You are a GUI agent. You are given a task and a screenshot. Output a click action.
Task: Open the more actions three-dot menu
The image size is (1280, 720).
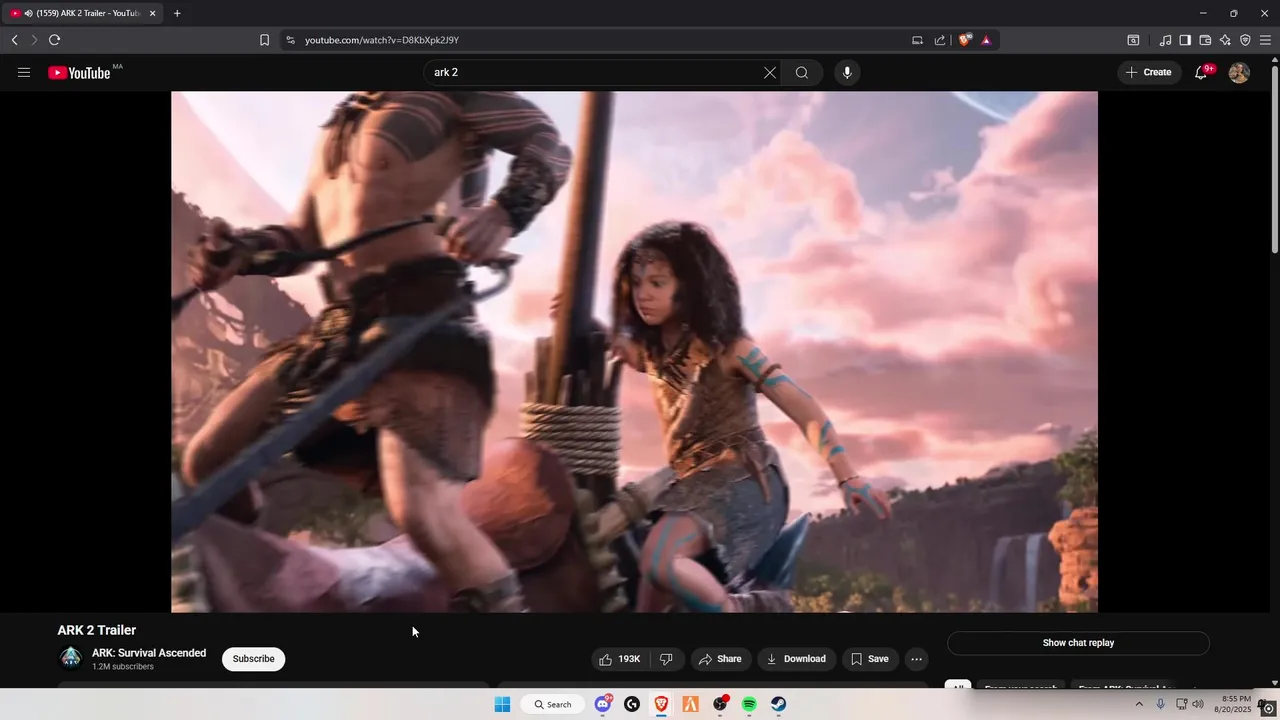(916, 659)
